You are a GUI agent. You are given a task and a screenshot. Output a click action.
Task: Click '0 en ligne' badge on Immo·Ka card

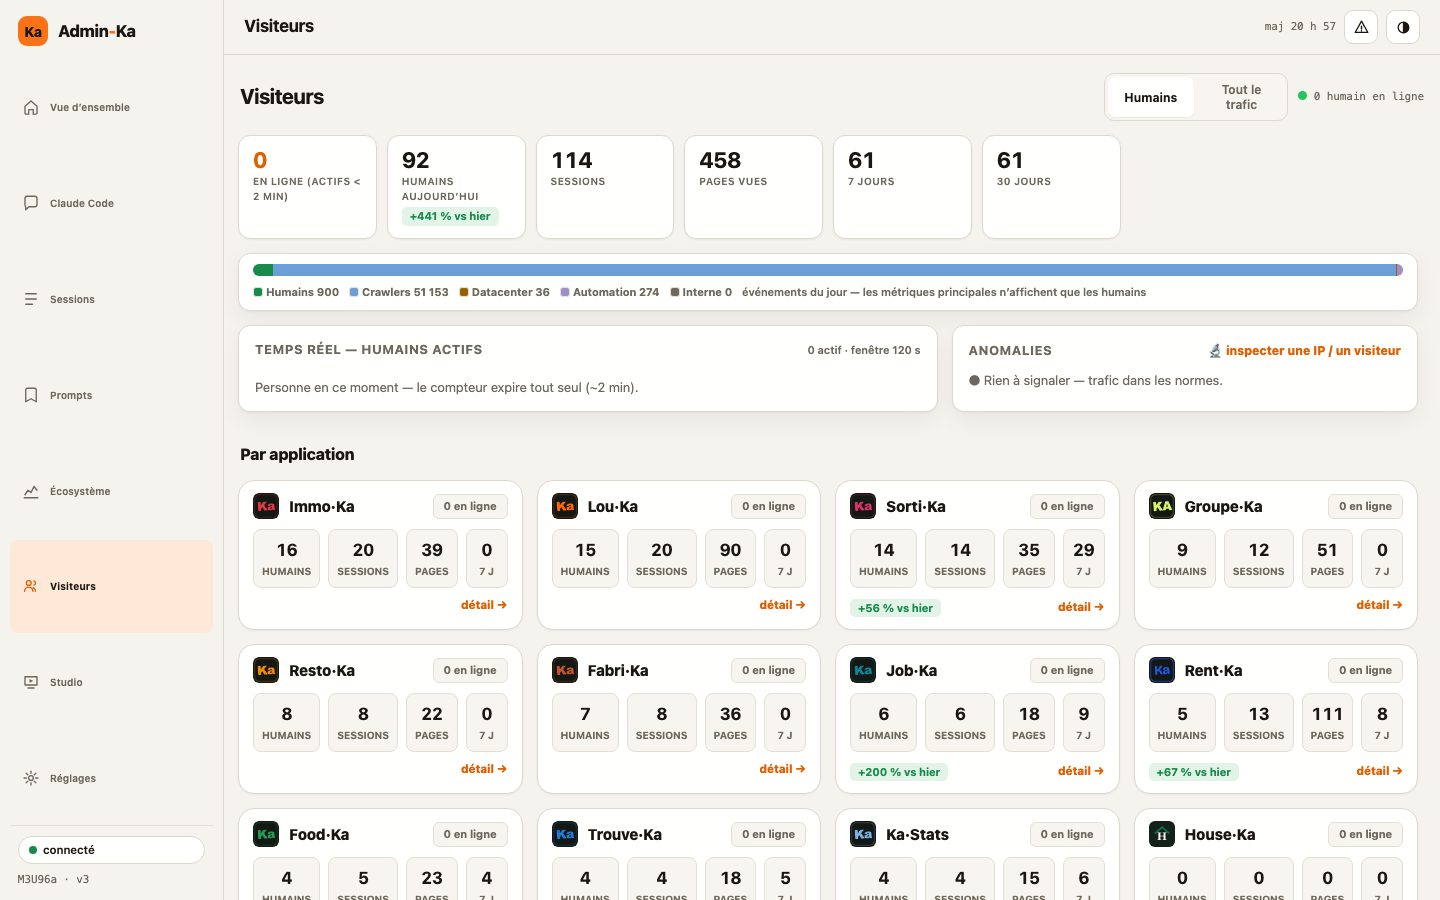tap(470, 506)
